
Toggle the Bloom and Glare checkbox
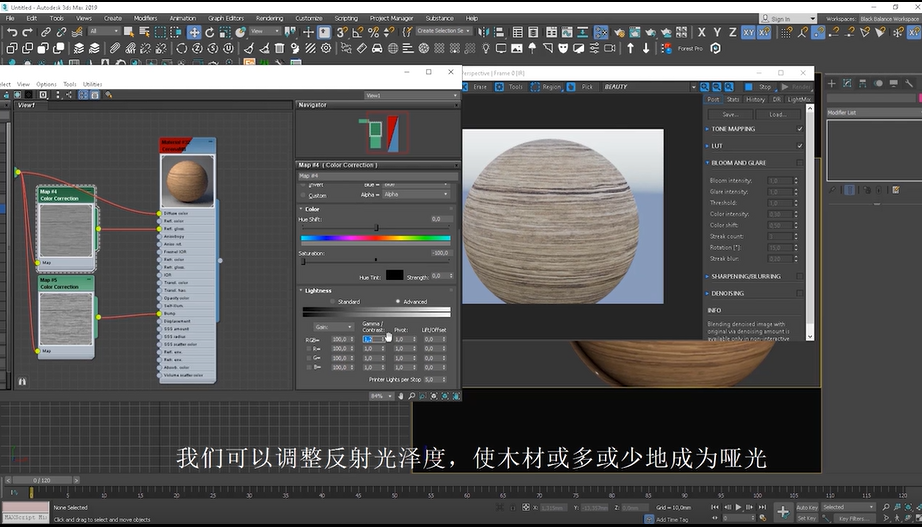[800, 162]
